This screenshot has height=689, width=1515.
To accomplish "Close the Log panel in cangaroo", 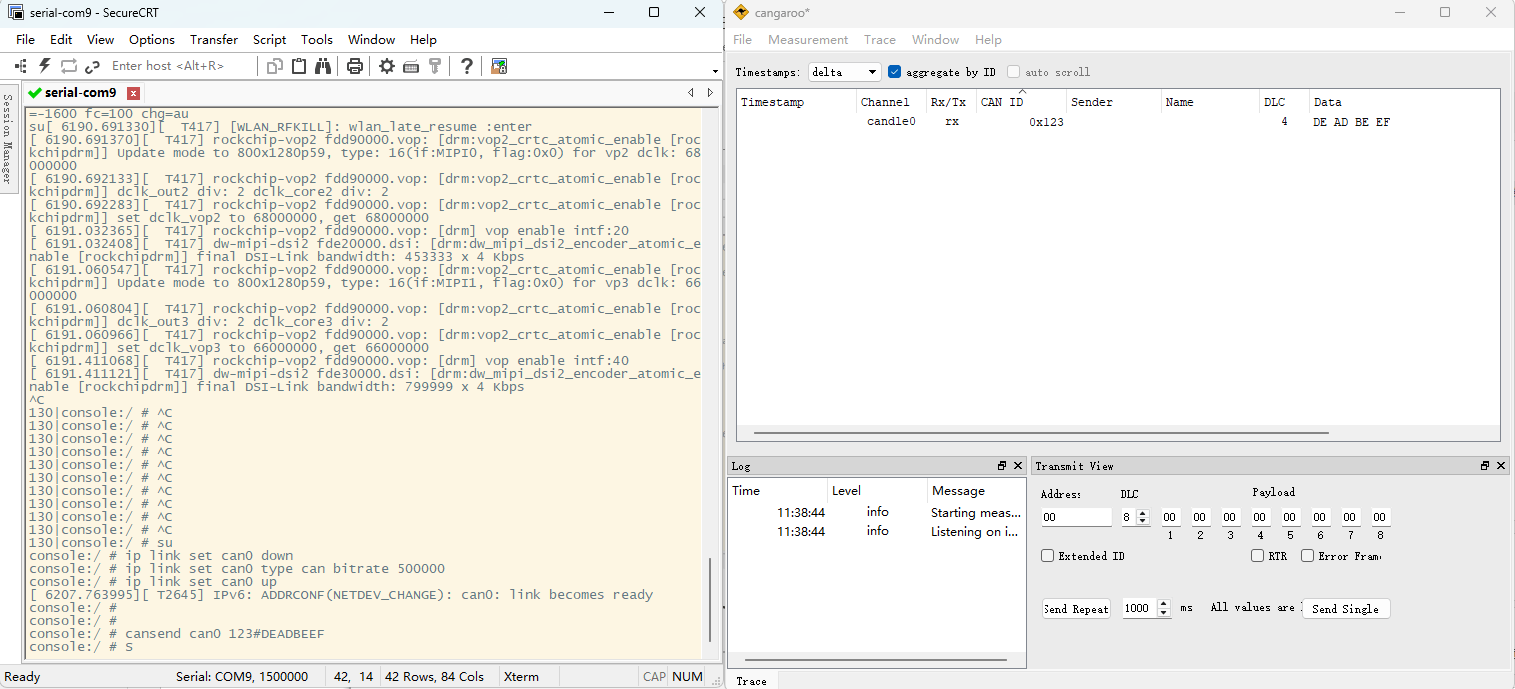I will [x=1018, y=466].
